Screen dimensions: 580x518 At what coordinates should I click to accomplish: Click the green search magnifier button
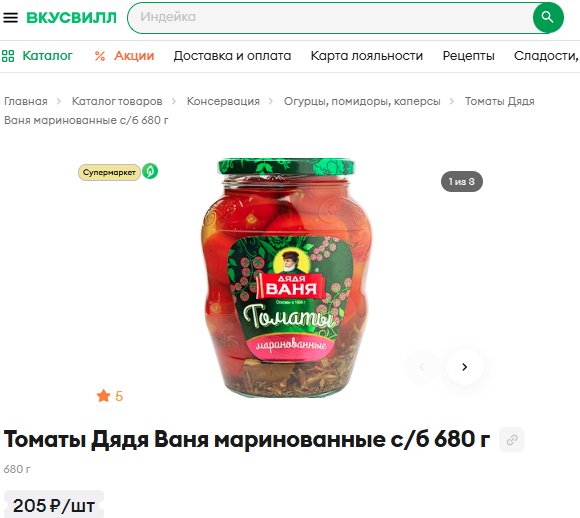click(x=548, y=17)
